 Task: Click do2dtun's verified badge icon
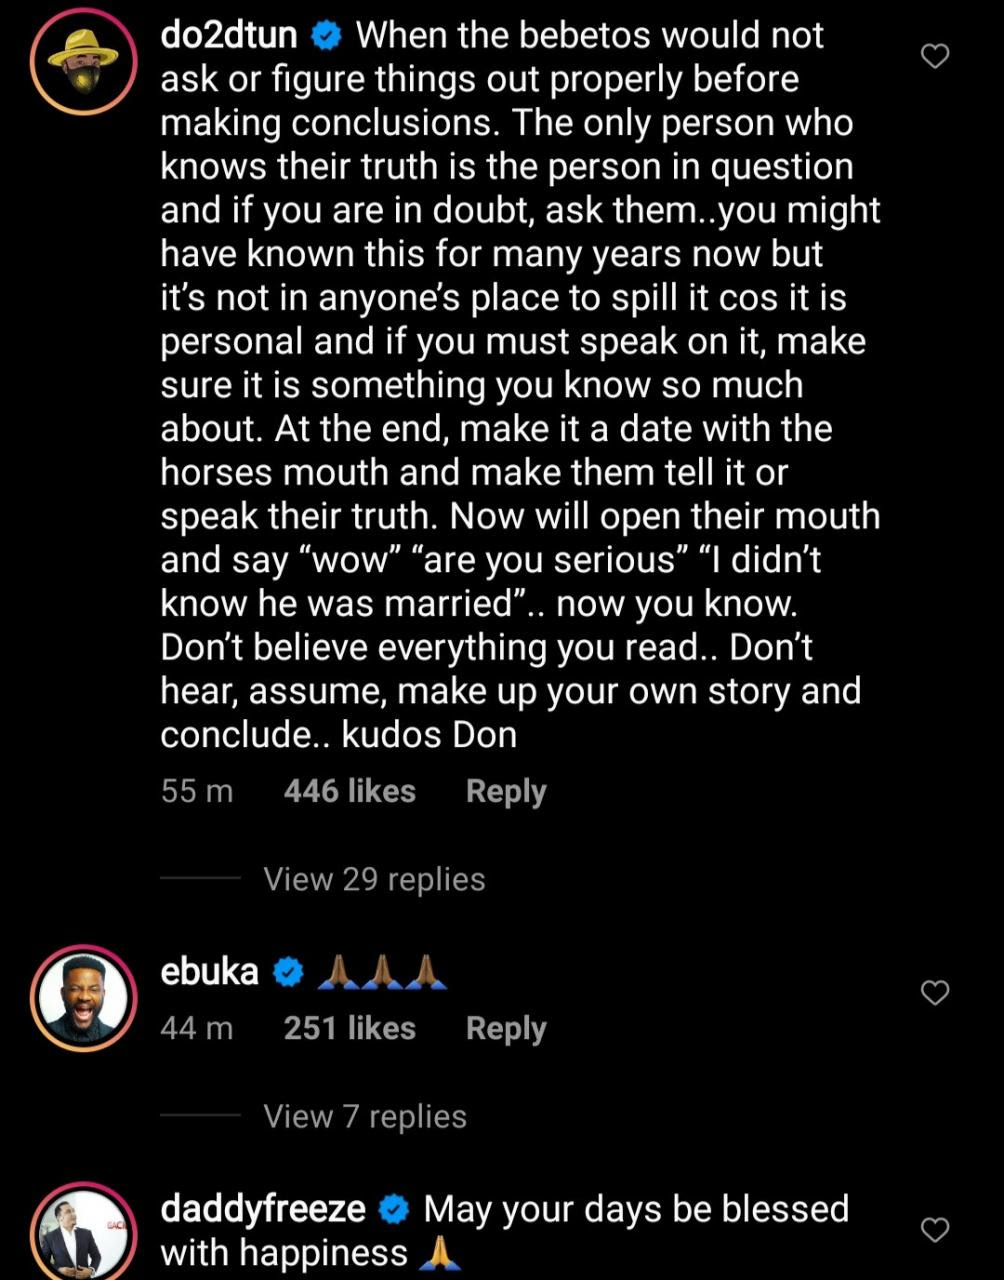tap(326, 37)
